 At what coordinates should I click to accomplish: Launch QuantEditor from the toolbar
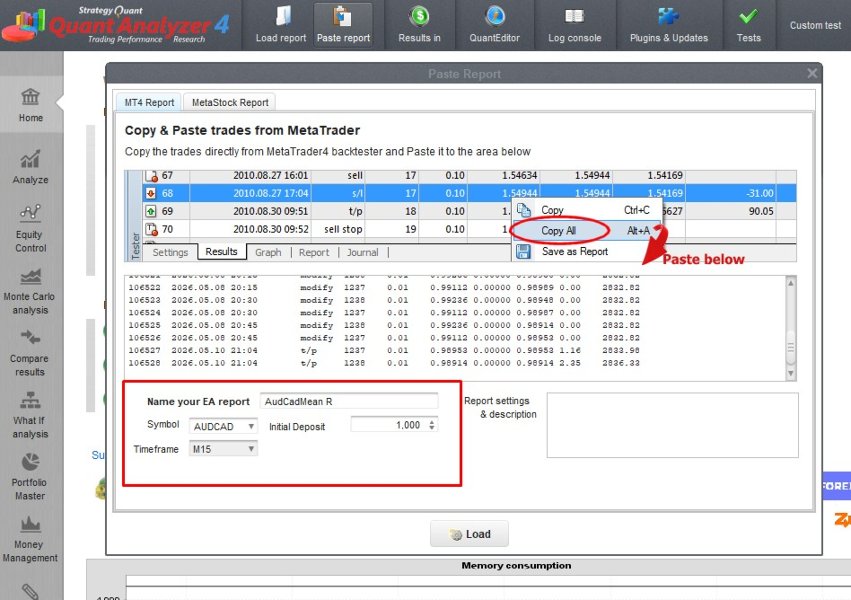(x=494, y=24)
